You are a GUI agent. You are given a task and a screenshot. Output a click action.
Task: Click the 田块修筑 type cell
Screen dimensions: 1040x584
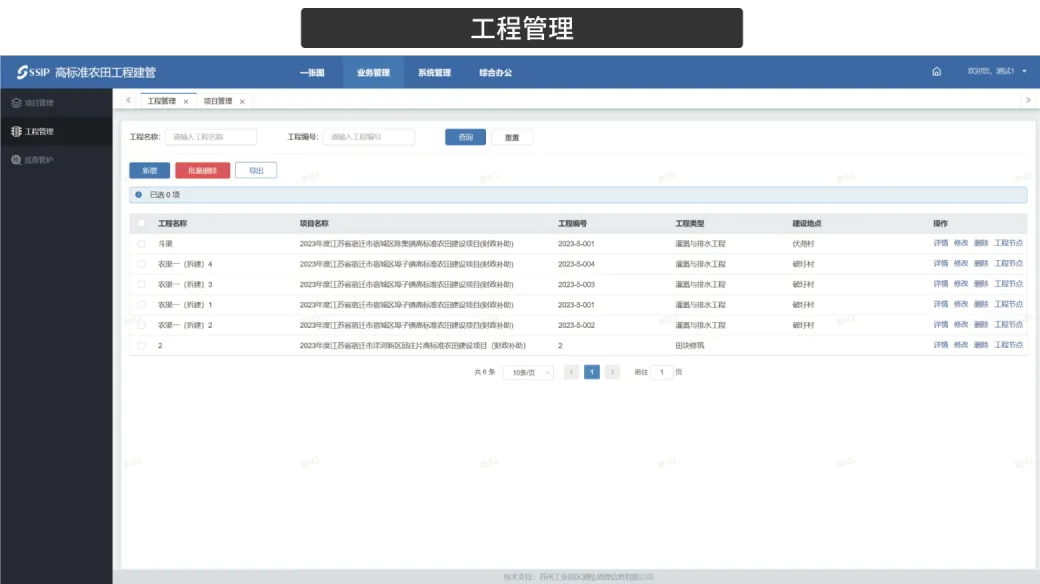[690, 346]
